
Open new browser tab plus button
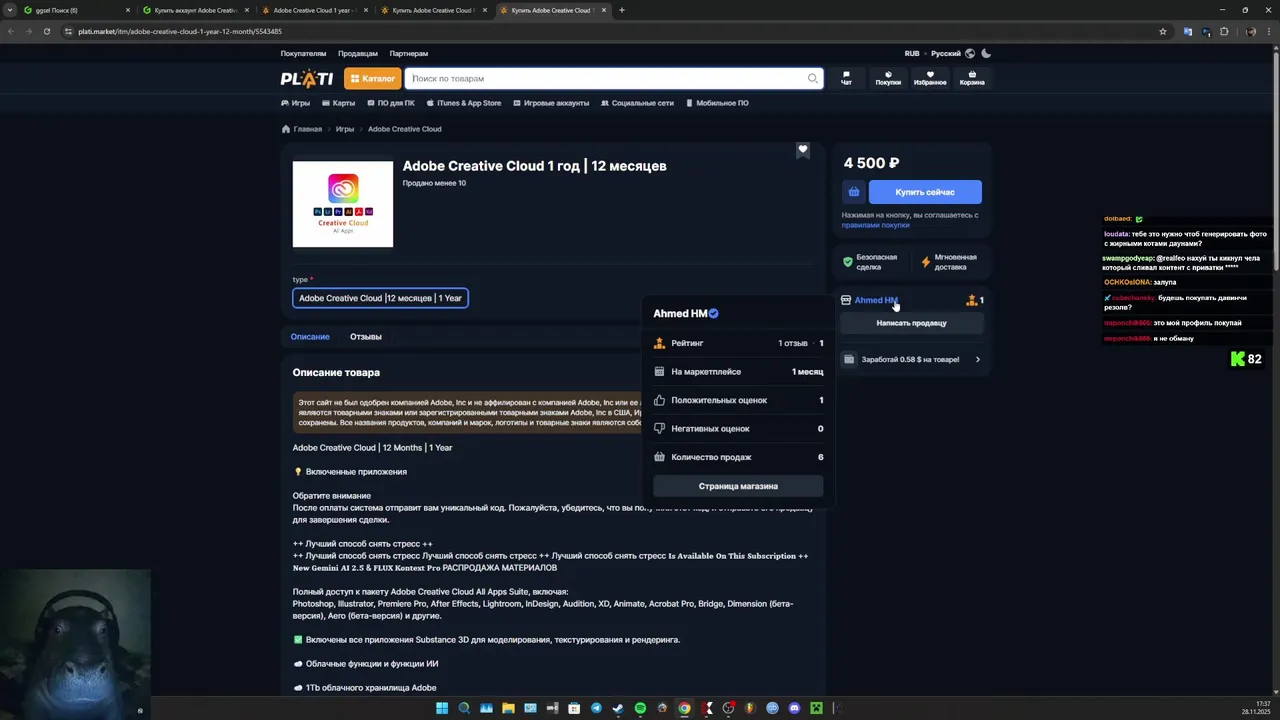(x=621, y=10)
